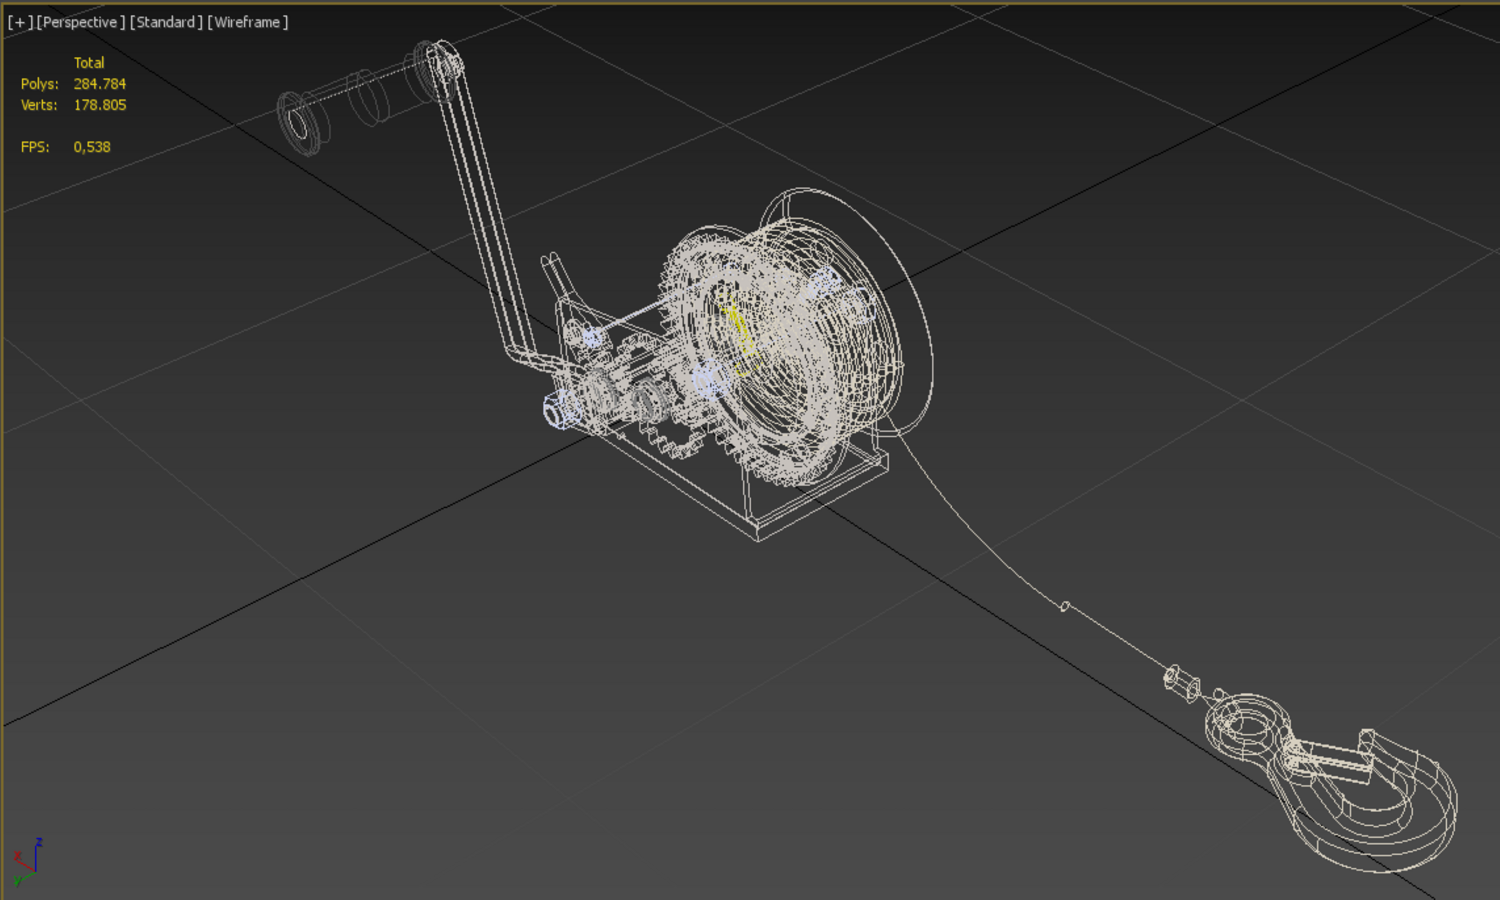Open the [+] viewport general menu
This screenshot has height=900, width=1500.
20,22
